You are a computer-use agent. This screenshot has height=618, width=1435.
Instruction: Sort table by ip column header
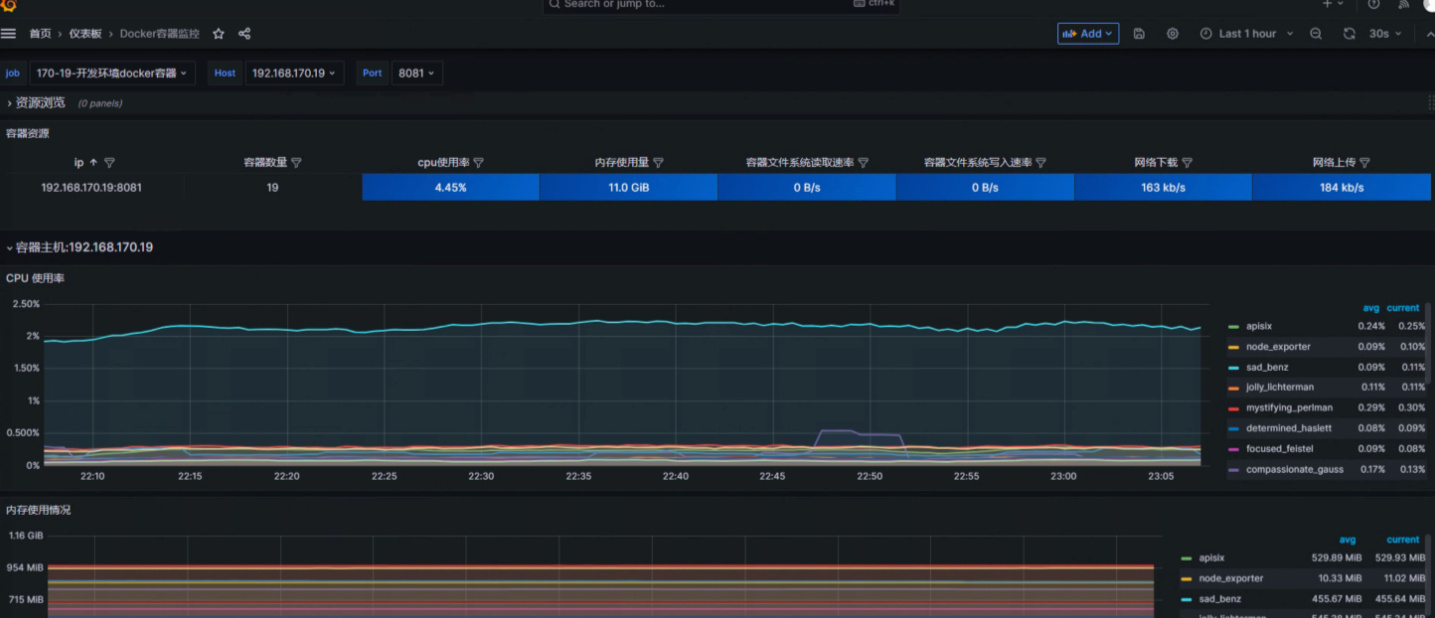tap(79, 163)
